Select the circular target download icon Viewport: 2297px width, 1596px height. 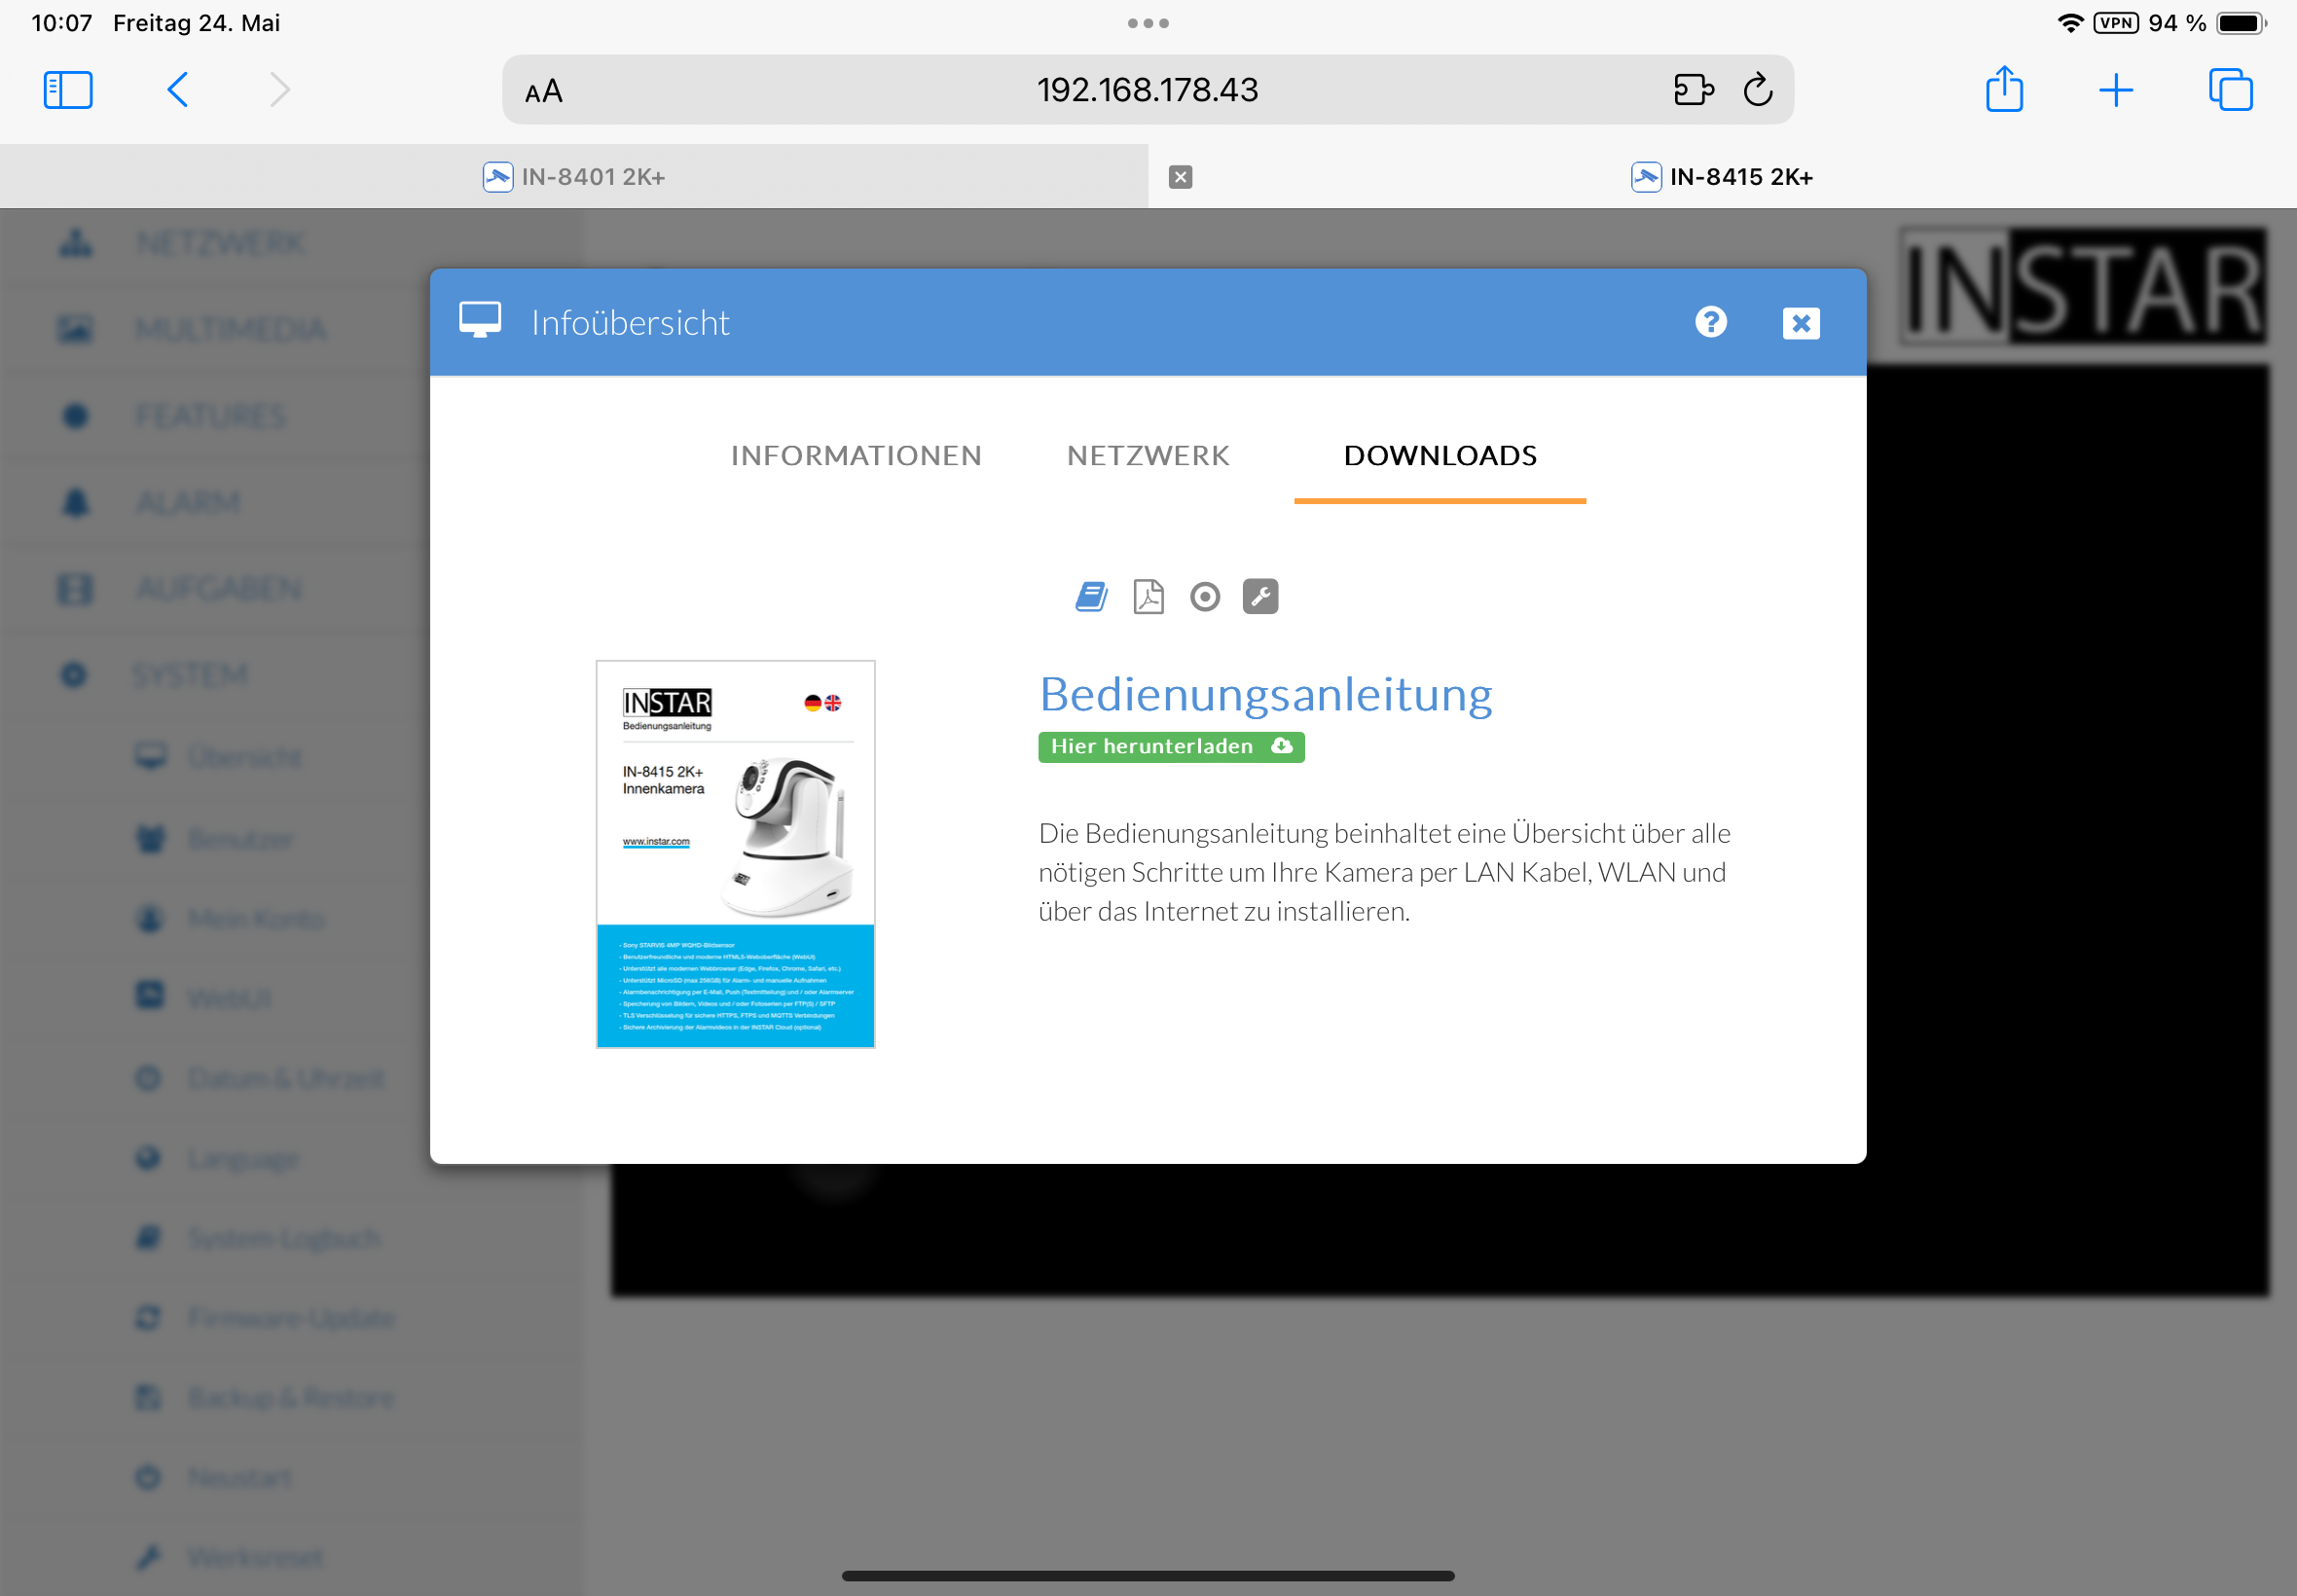click(1205, 597)
